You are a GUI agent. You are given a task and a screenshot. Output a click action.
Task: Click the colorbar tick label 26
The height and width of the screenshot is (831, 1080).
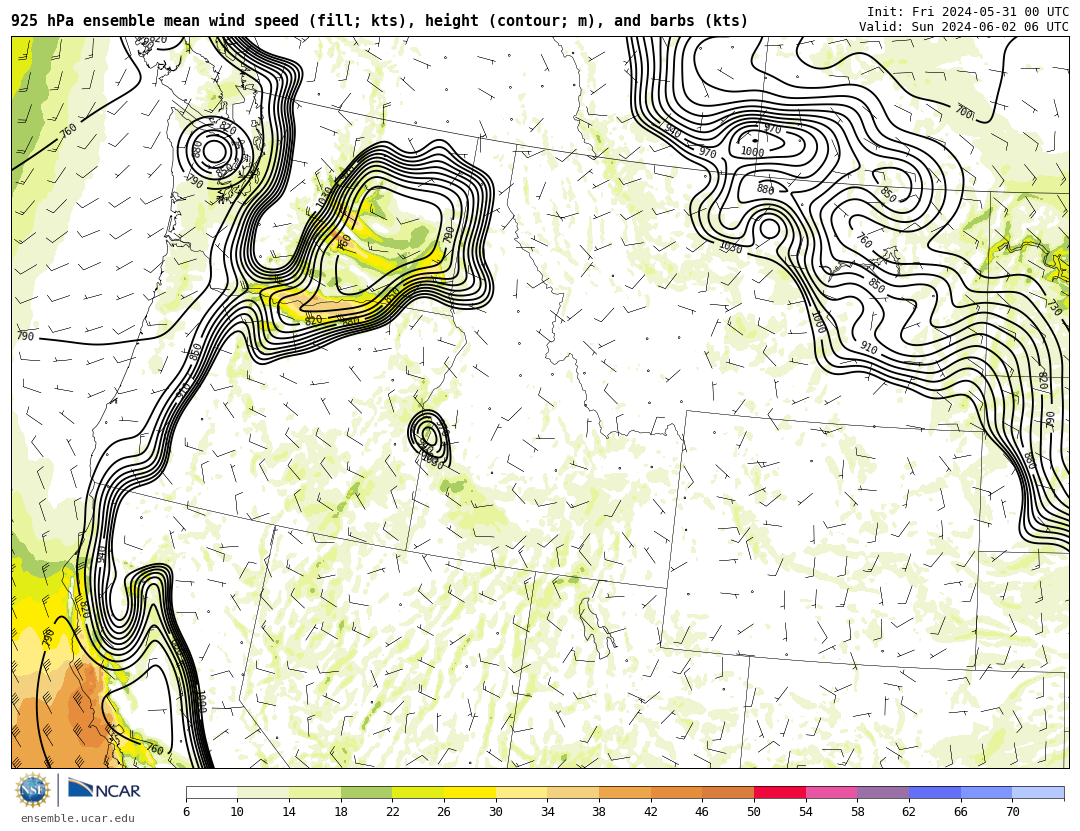pyautogui.click(x=444, y=812)
